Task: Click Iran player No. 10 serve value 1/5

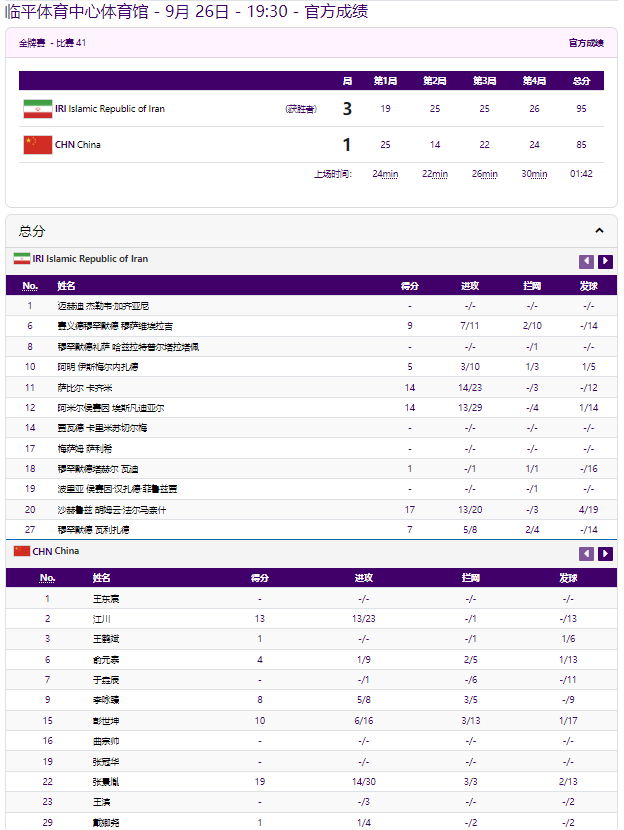Action: click(x=589, y=367)
